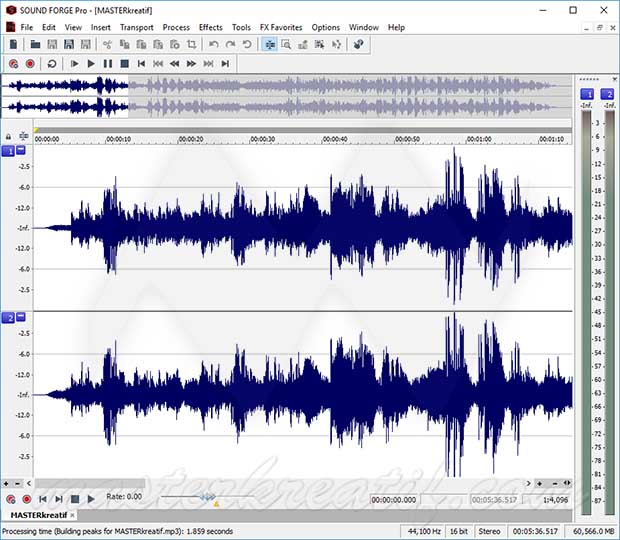Toggle channel 1 enable button in waveform
Screen dimensions: 620x540
tap(8, 151)
